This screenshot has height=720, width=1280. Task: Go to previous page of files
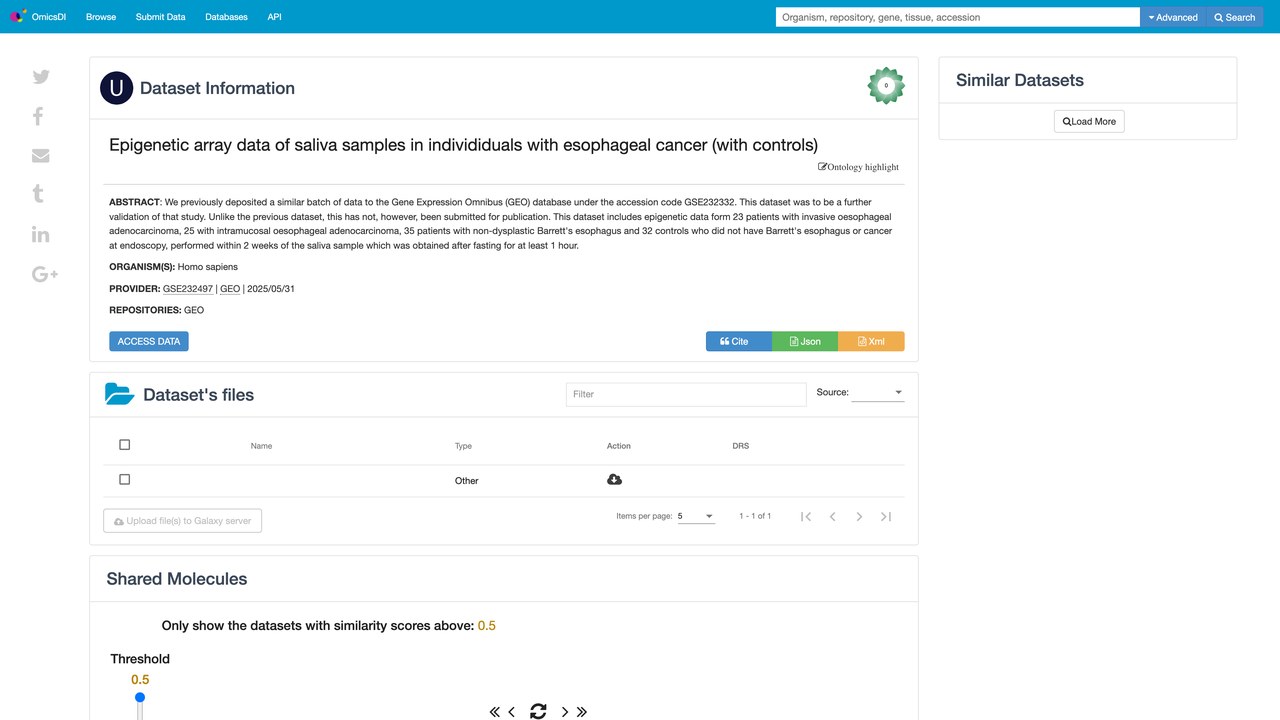coord(832,516)
